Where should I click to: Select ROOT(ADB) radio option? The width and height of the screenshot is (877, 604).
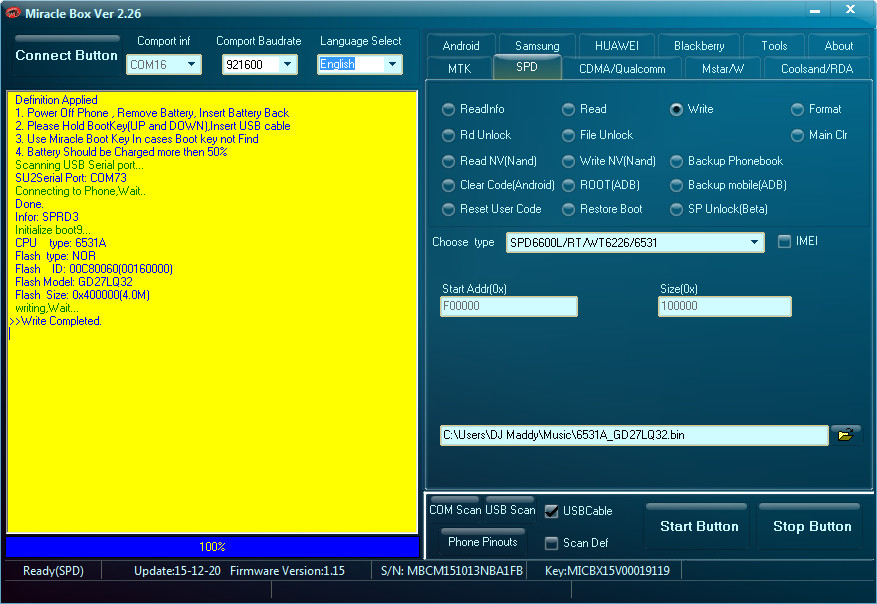point(601,185)
